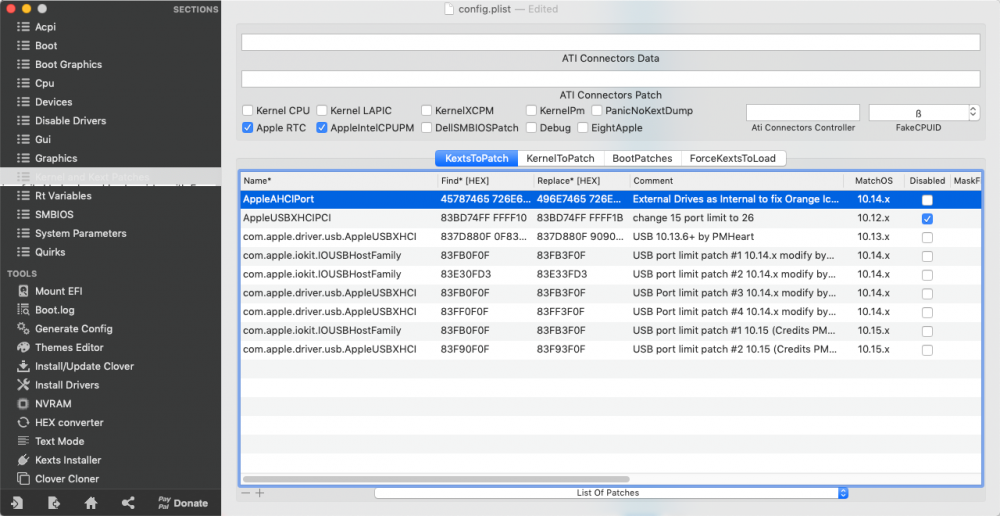Screen dimensions: 1000x516
Task: Toggle Disabled checkbox for AppleUSBXHCIPCI row
Action: pos(927,219)
